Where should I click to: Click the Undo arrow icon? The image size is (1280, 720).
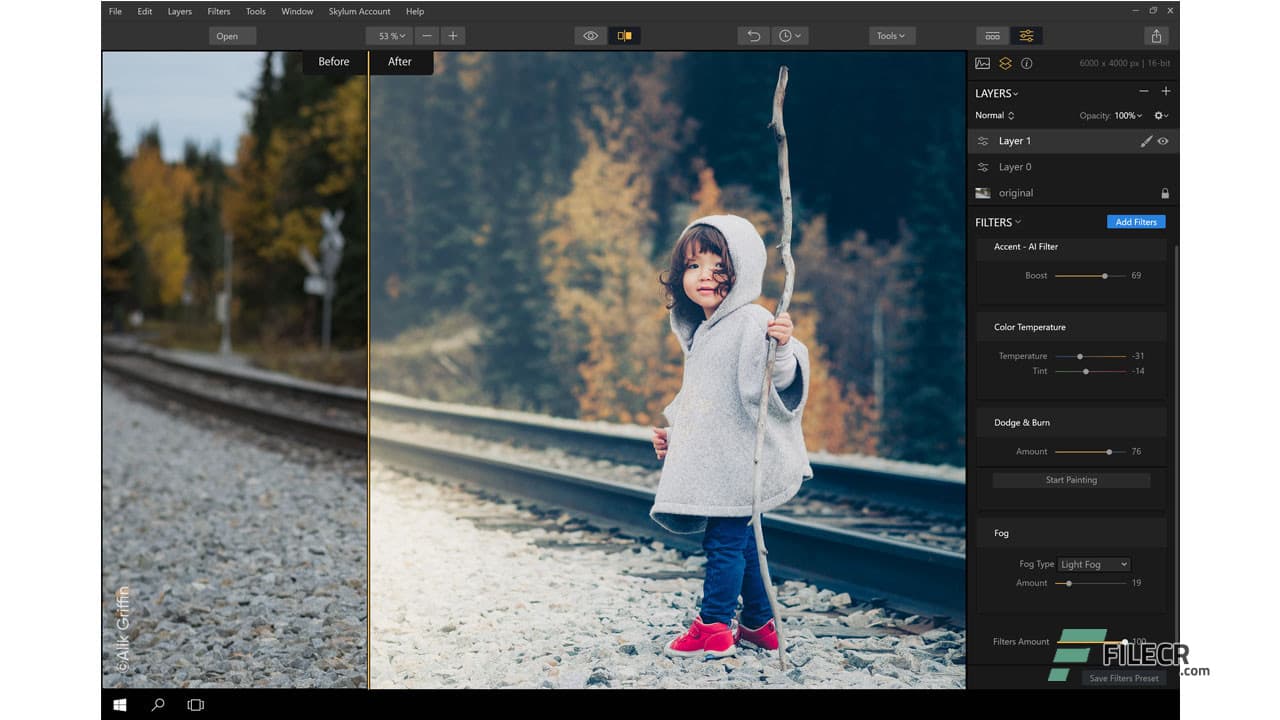point(753,35)
